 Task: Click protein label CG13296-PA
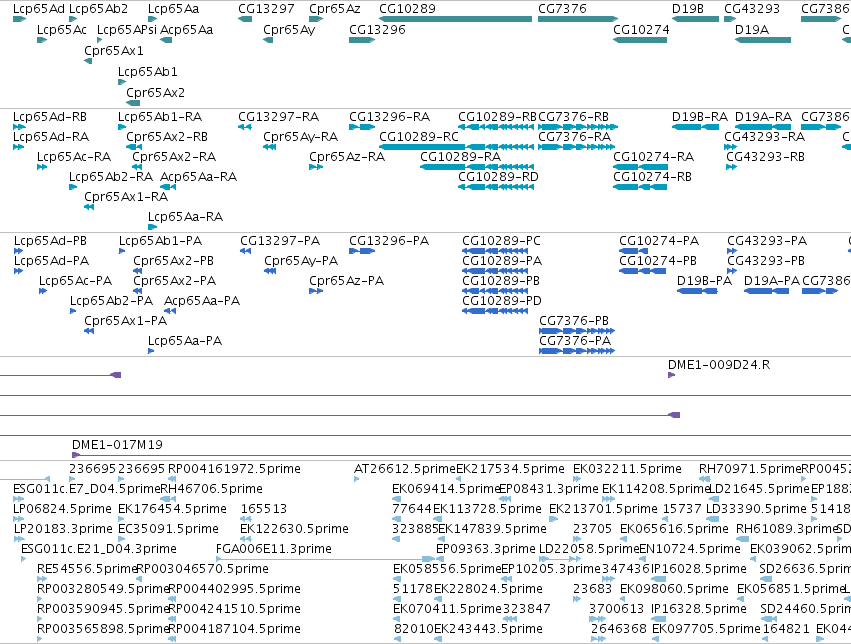(389, 240)
